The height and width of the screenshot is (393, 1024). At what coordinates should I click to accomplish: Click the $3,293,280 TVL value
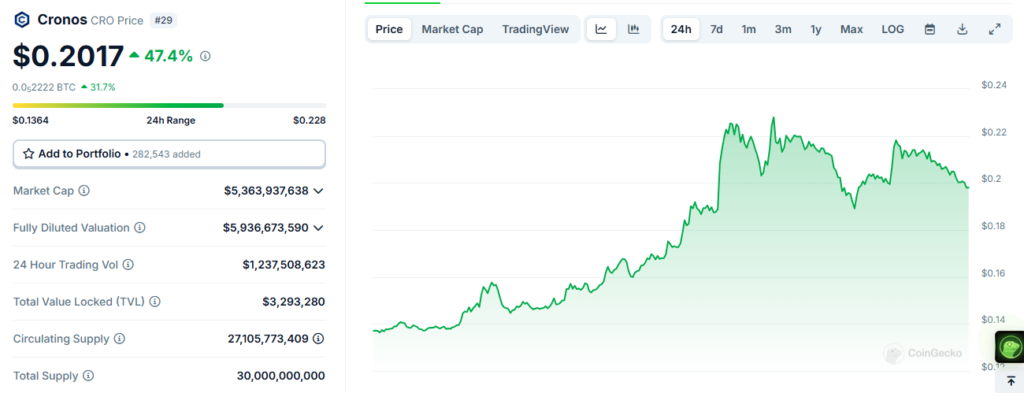[294, 302]
